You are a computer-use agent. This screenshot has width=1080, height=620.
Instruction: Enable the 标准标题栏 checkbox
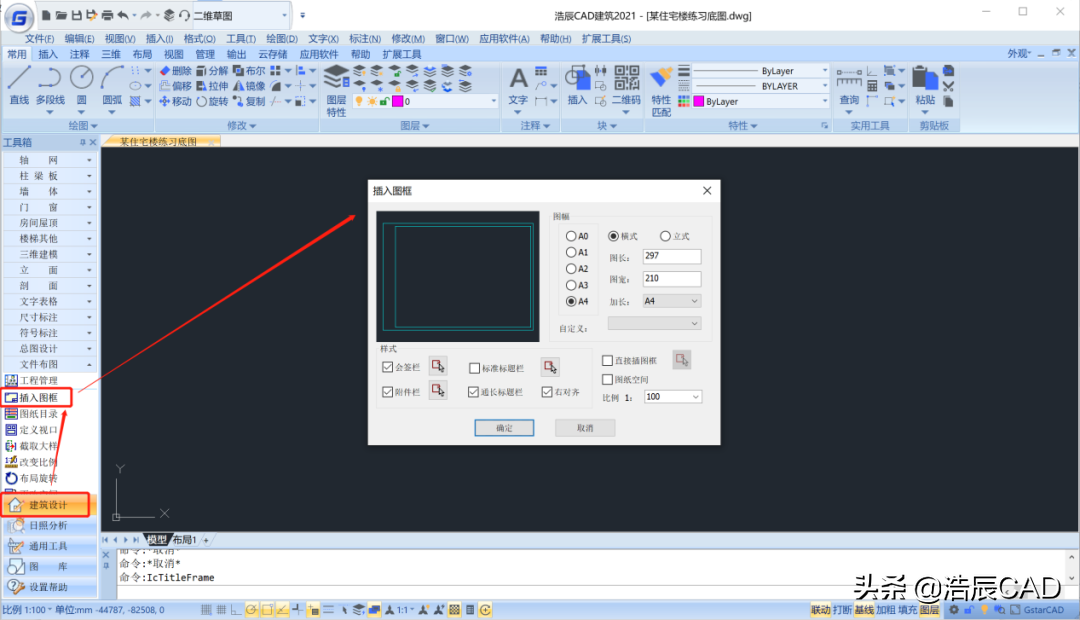click(475, 369)
